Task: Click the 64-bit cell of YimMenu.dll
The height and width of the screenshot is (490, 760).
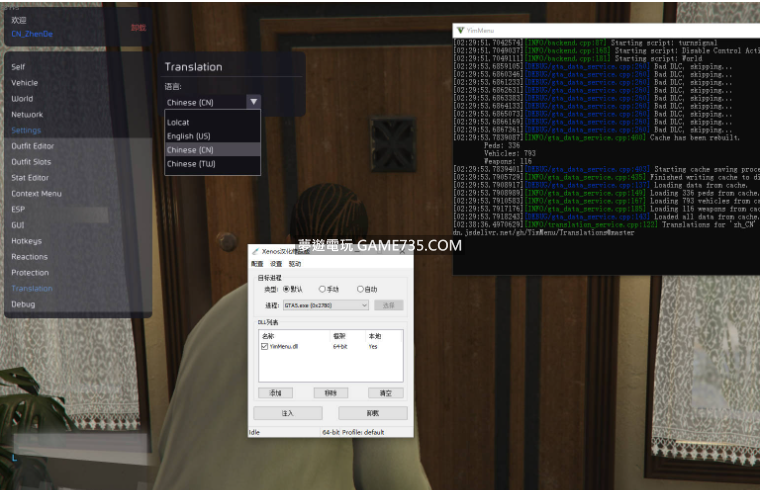Action: point(340,347)
